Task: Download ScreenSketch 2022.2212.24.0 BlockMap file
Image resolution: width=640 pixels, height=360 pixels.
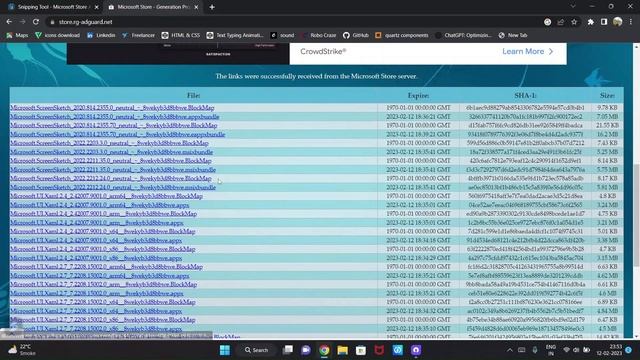Action: [111, 178]
